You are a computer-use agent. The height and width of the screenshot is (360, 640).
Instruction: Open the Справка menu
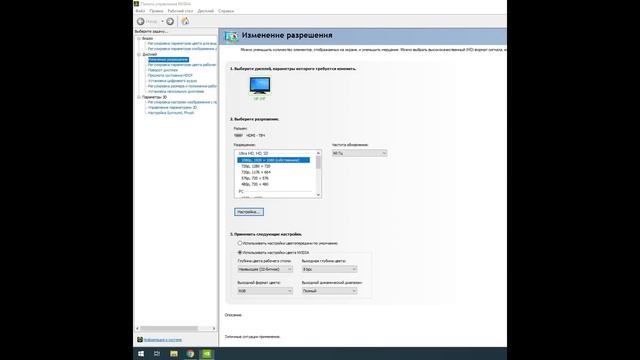point(226,11)
